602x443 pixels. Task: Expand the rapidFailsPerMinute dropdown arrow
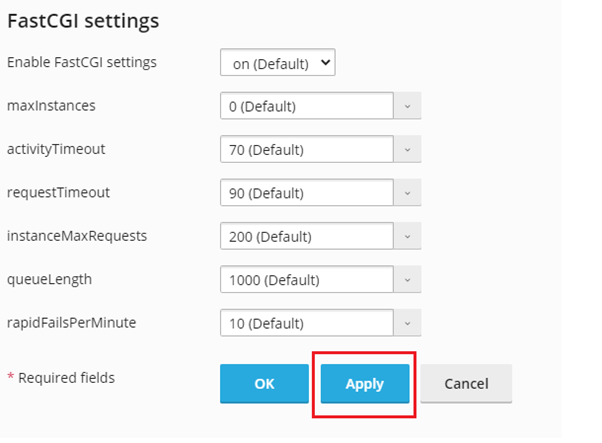pos(407,323)
